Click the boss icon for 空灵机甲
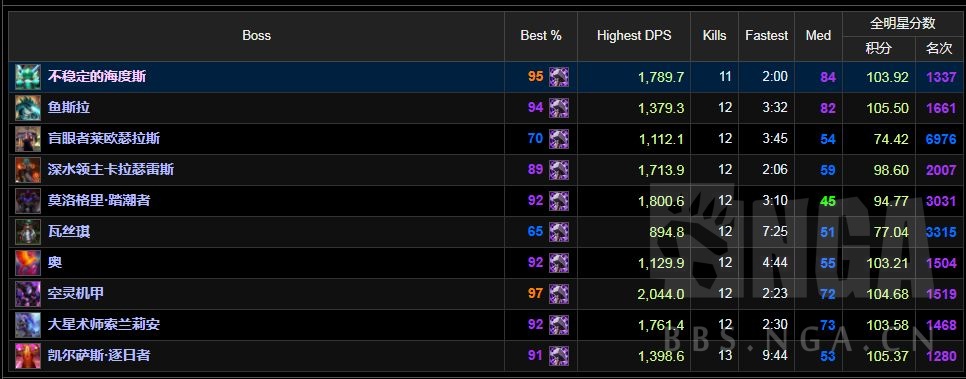966x379 pixels. coord(28,294)
